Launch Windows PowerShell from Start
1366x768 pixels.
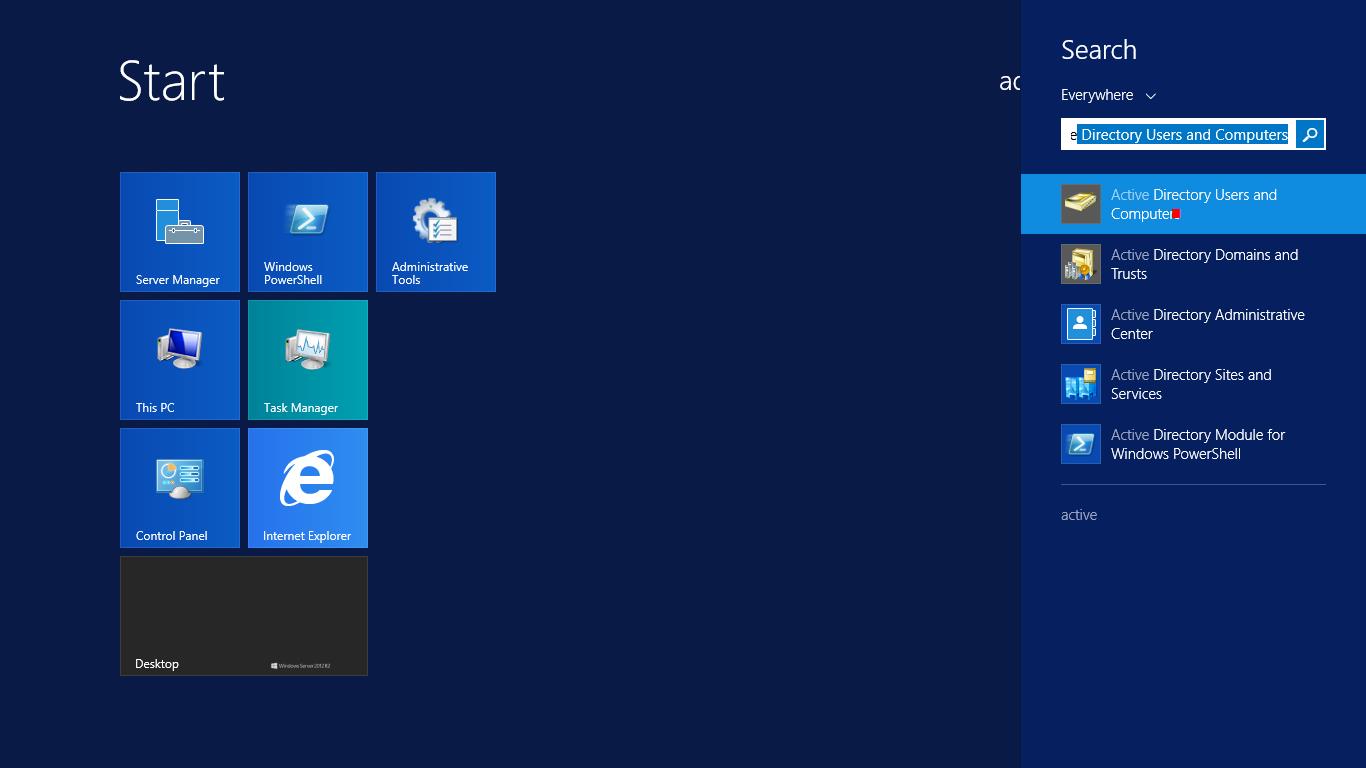307,231
